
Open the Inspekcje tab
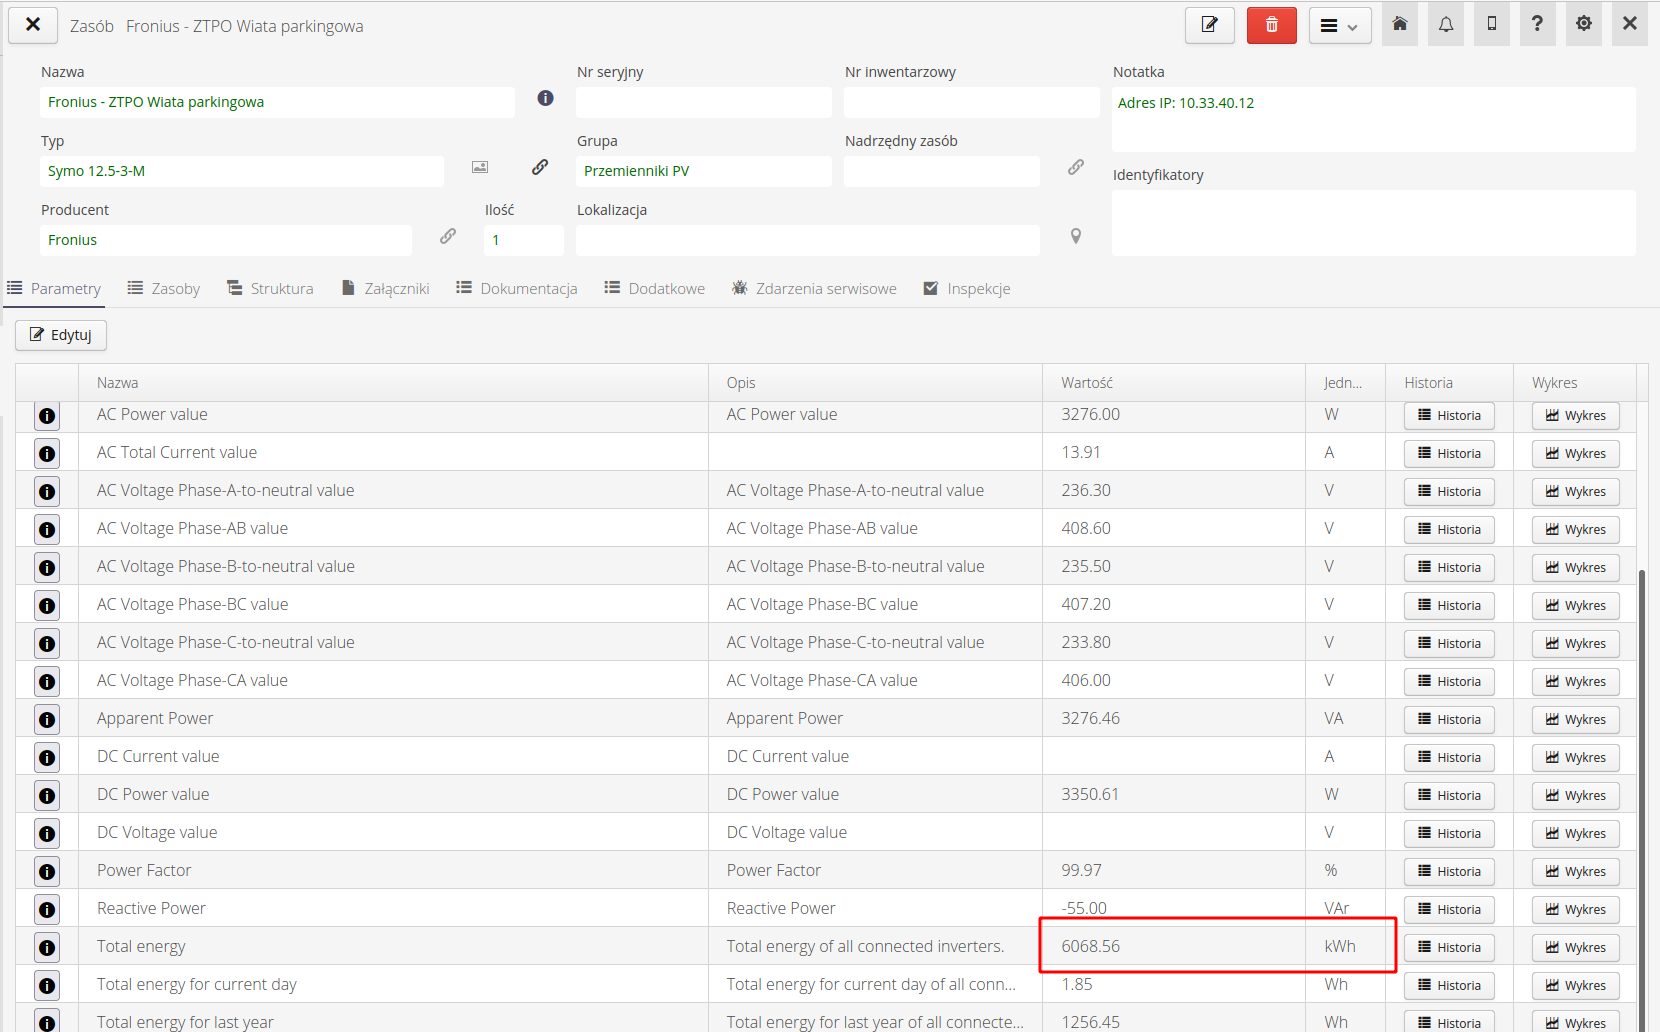[966, 289]
